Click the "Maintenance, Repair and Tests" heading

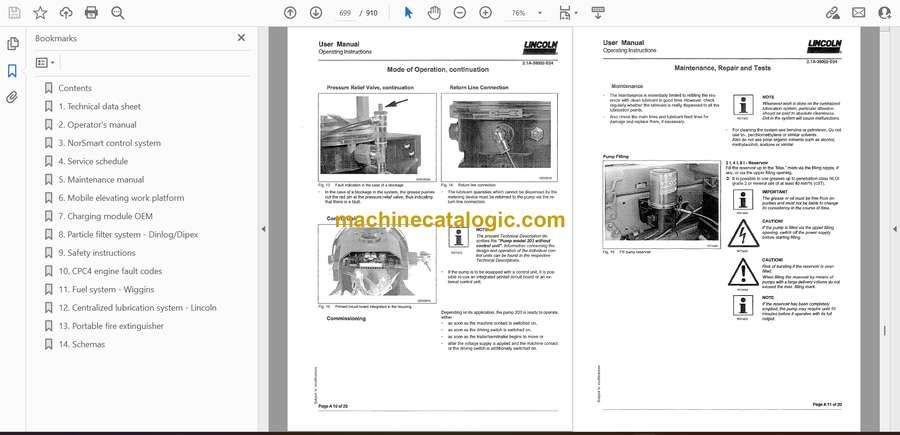722,68
